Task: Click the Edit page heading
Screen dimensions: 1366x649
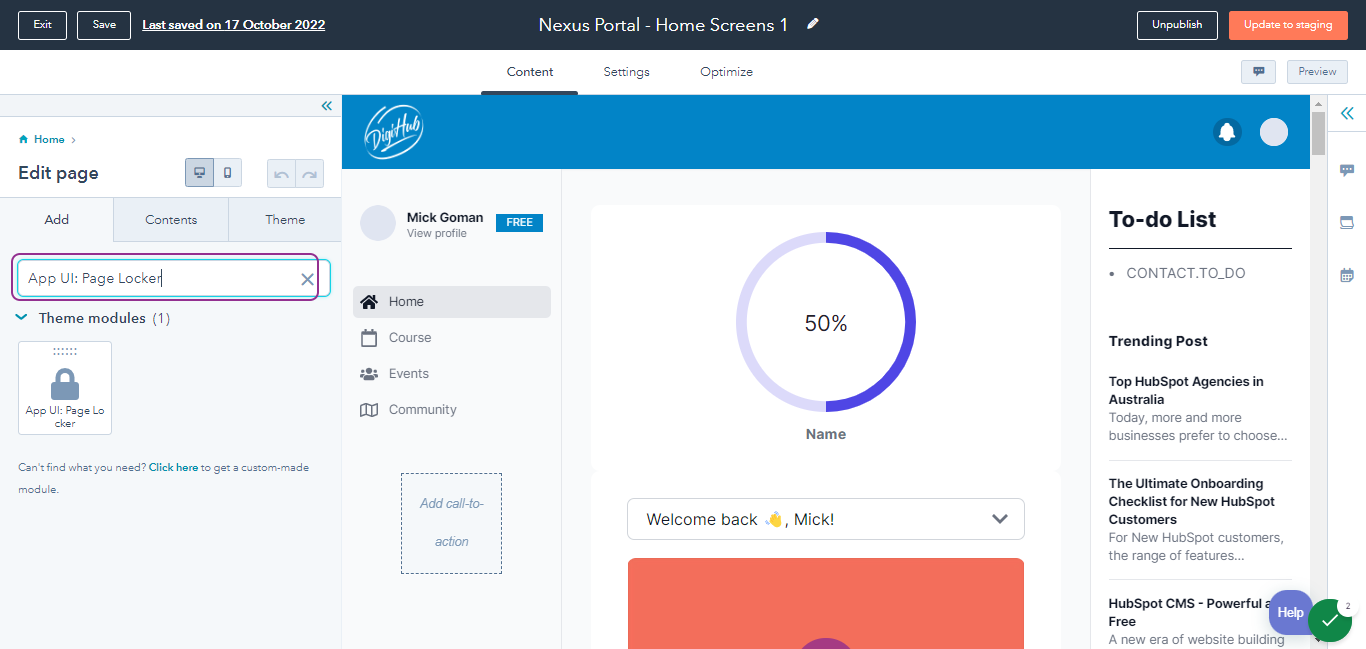Action: (x=58, y=173)
